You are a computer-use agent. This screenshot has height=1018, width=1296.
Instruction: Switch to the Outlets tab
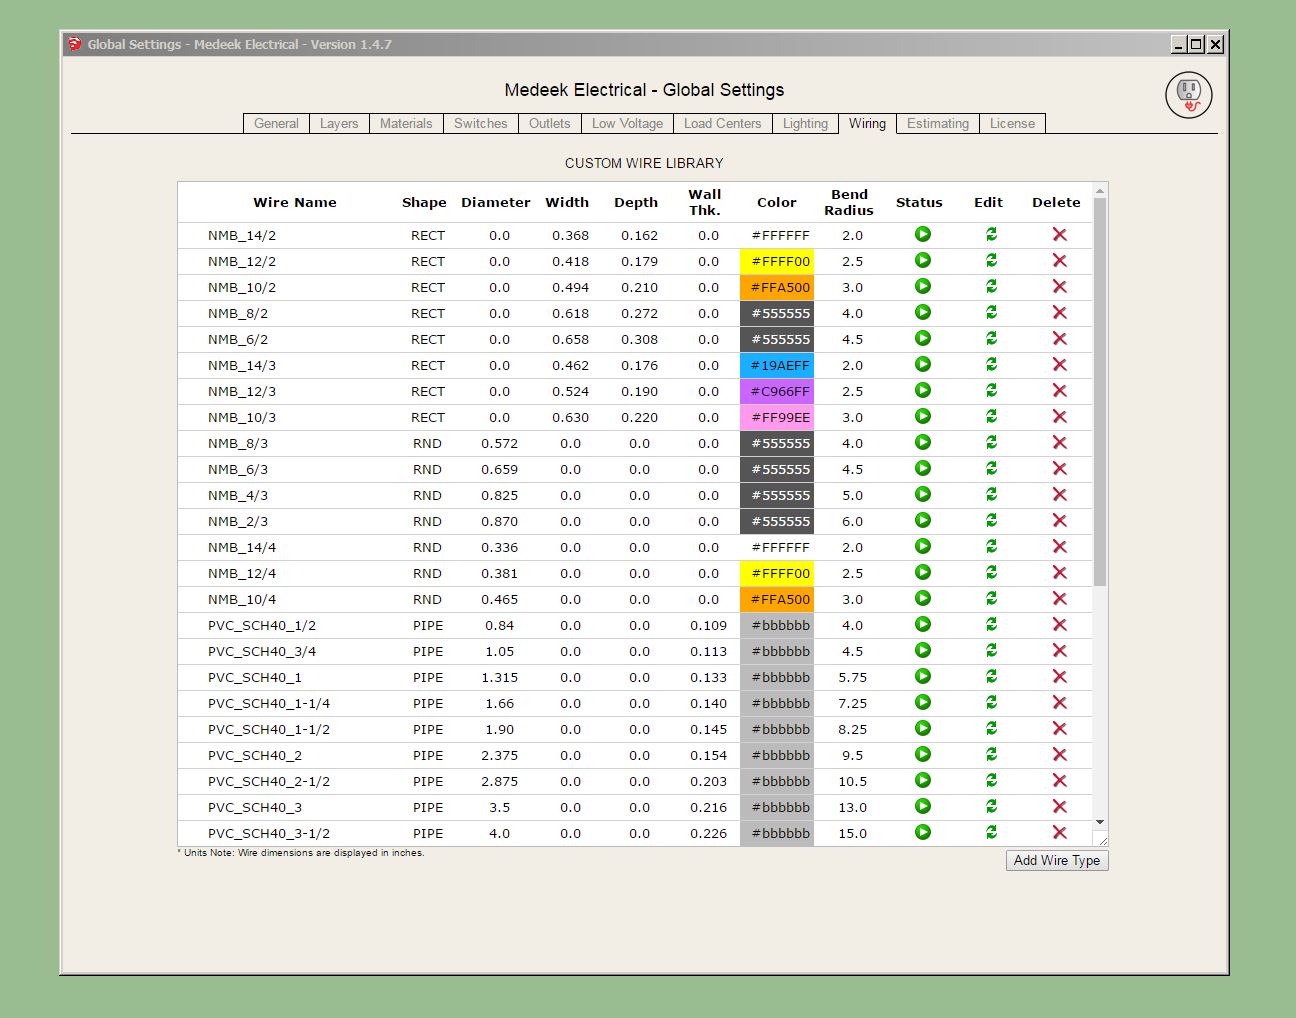coord(549,123)
